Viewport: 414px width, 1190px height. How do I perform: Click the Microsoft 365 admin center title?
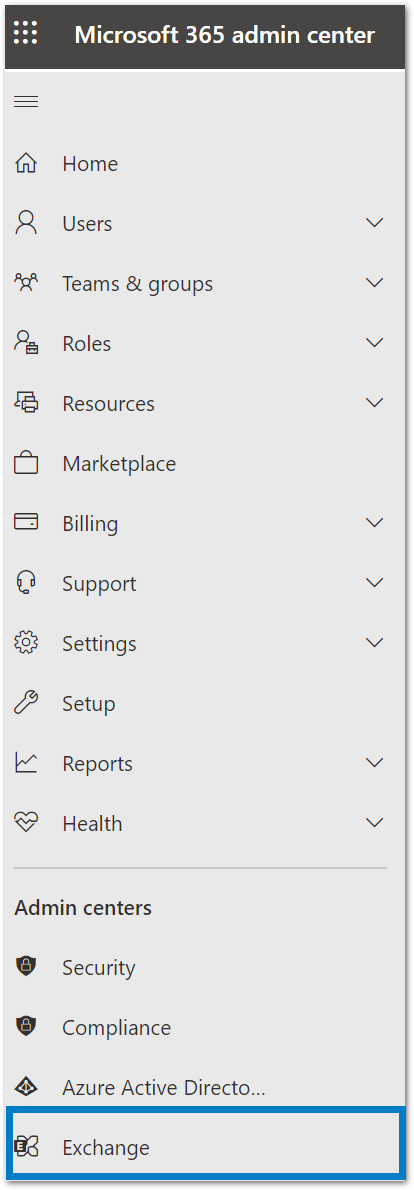coord(224,35)
